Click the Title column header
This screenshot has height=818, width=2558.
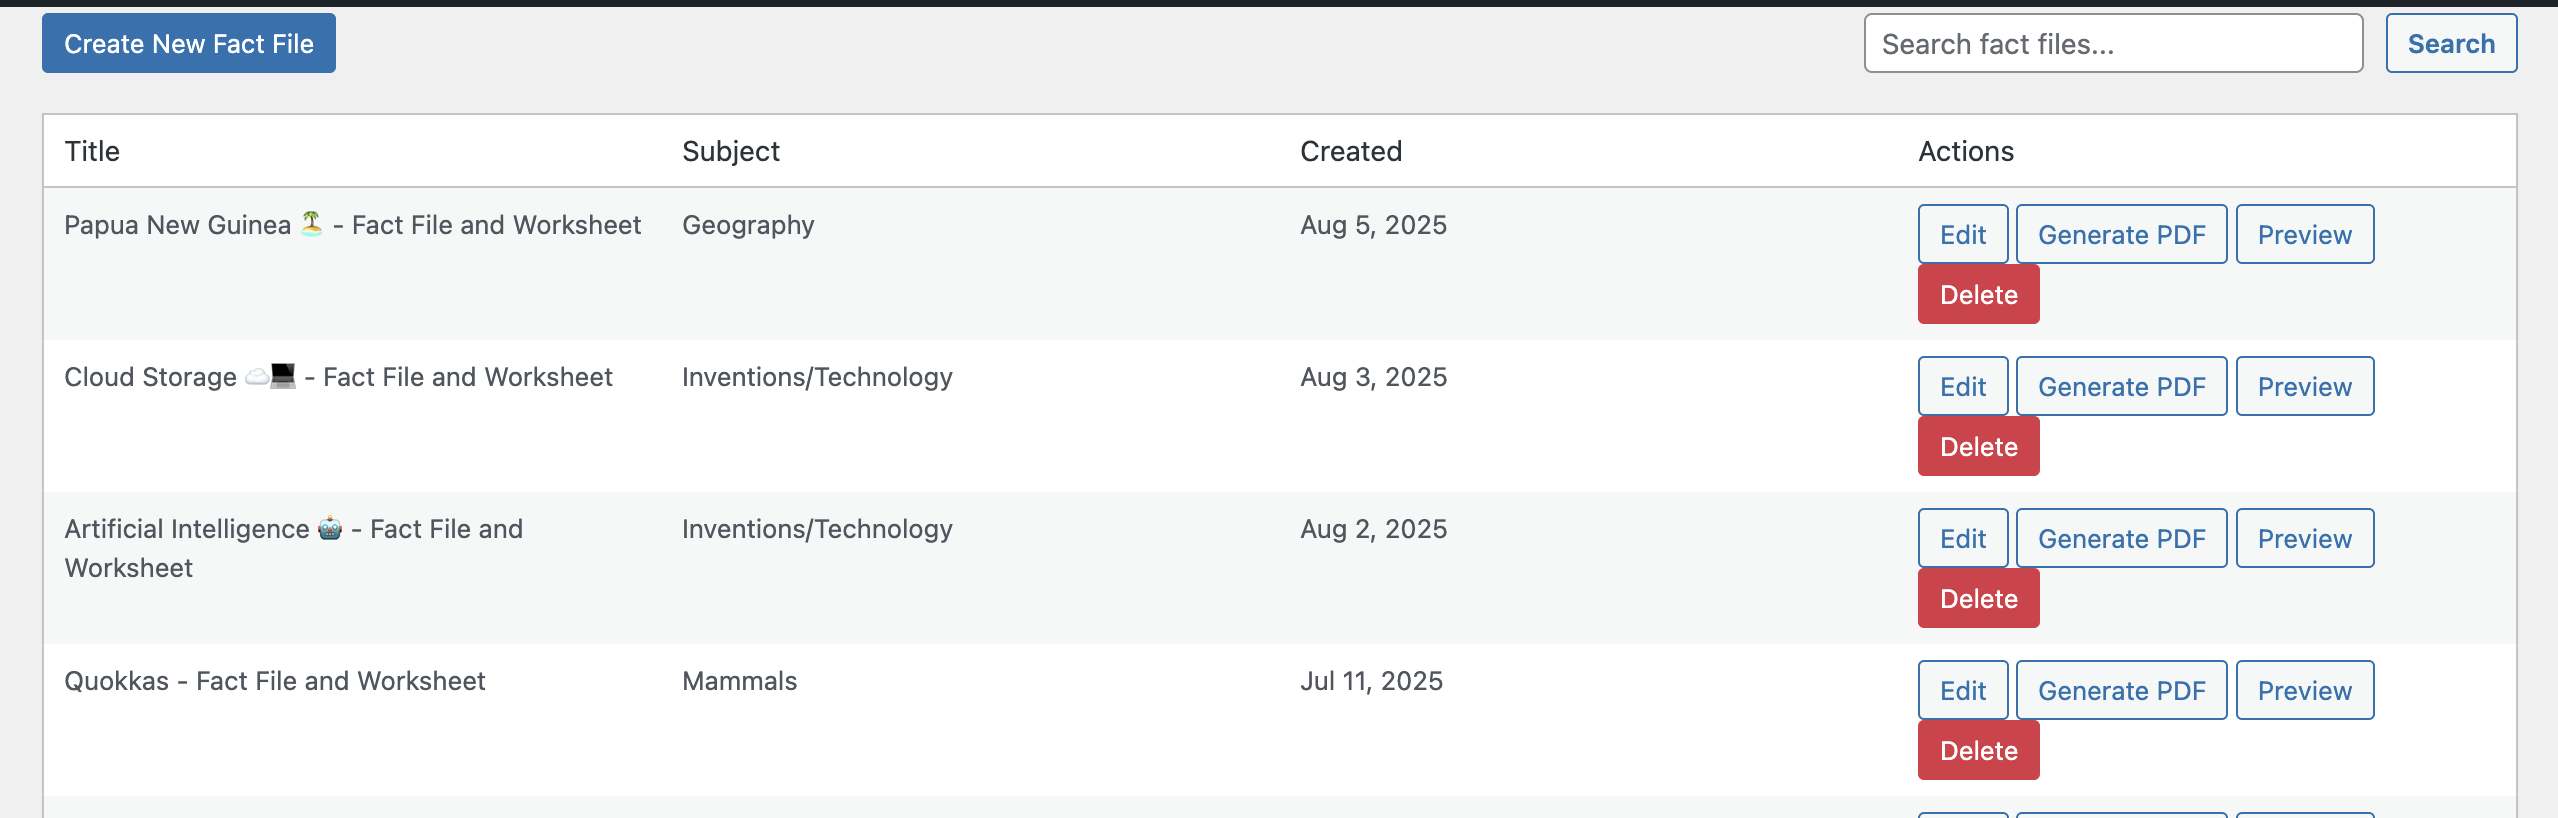[92, 150]
